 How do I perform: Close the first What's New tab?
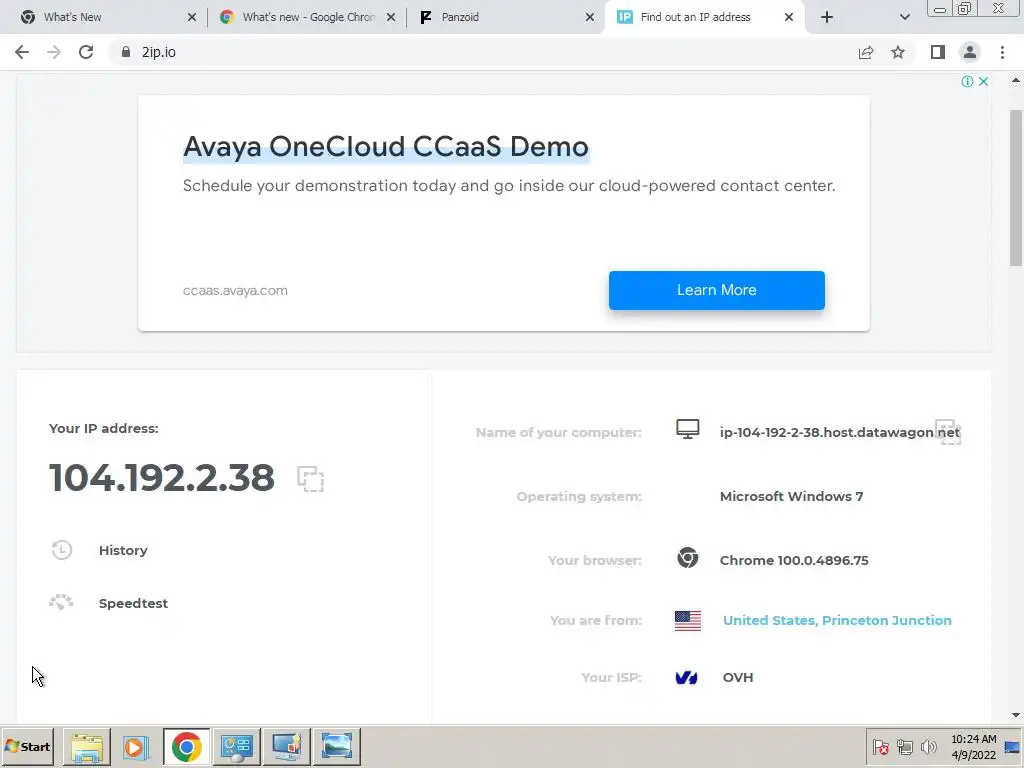click(191, 17)
